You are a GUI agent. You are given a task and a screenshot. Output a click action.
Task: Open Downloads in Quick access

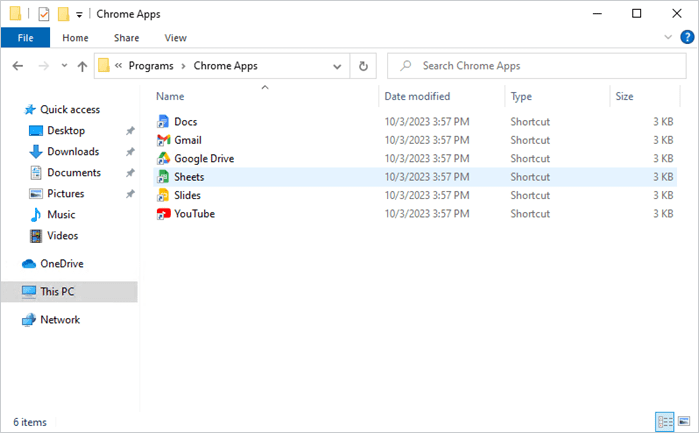pos(73,152)
